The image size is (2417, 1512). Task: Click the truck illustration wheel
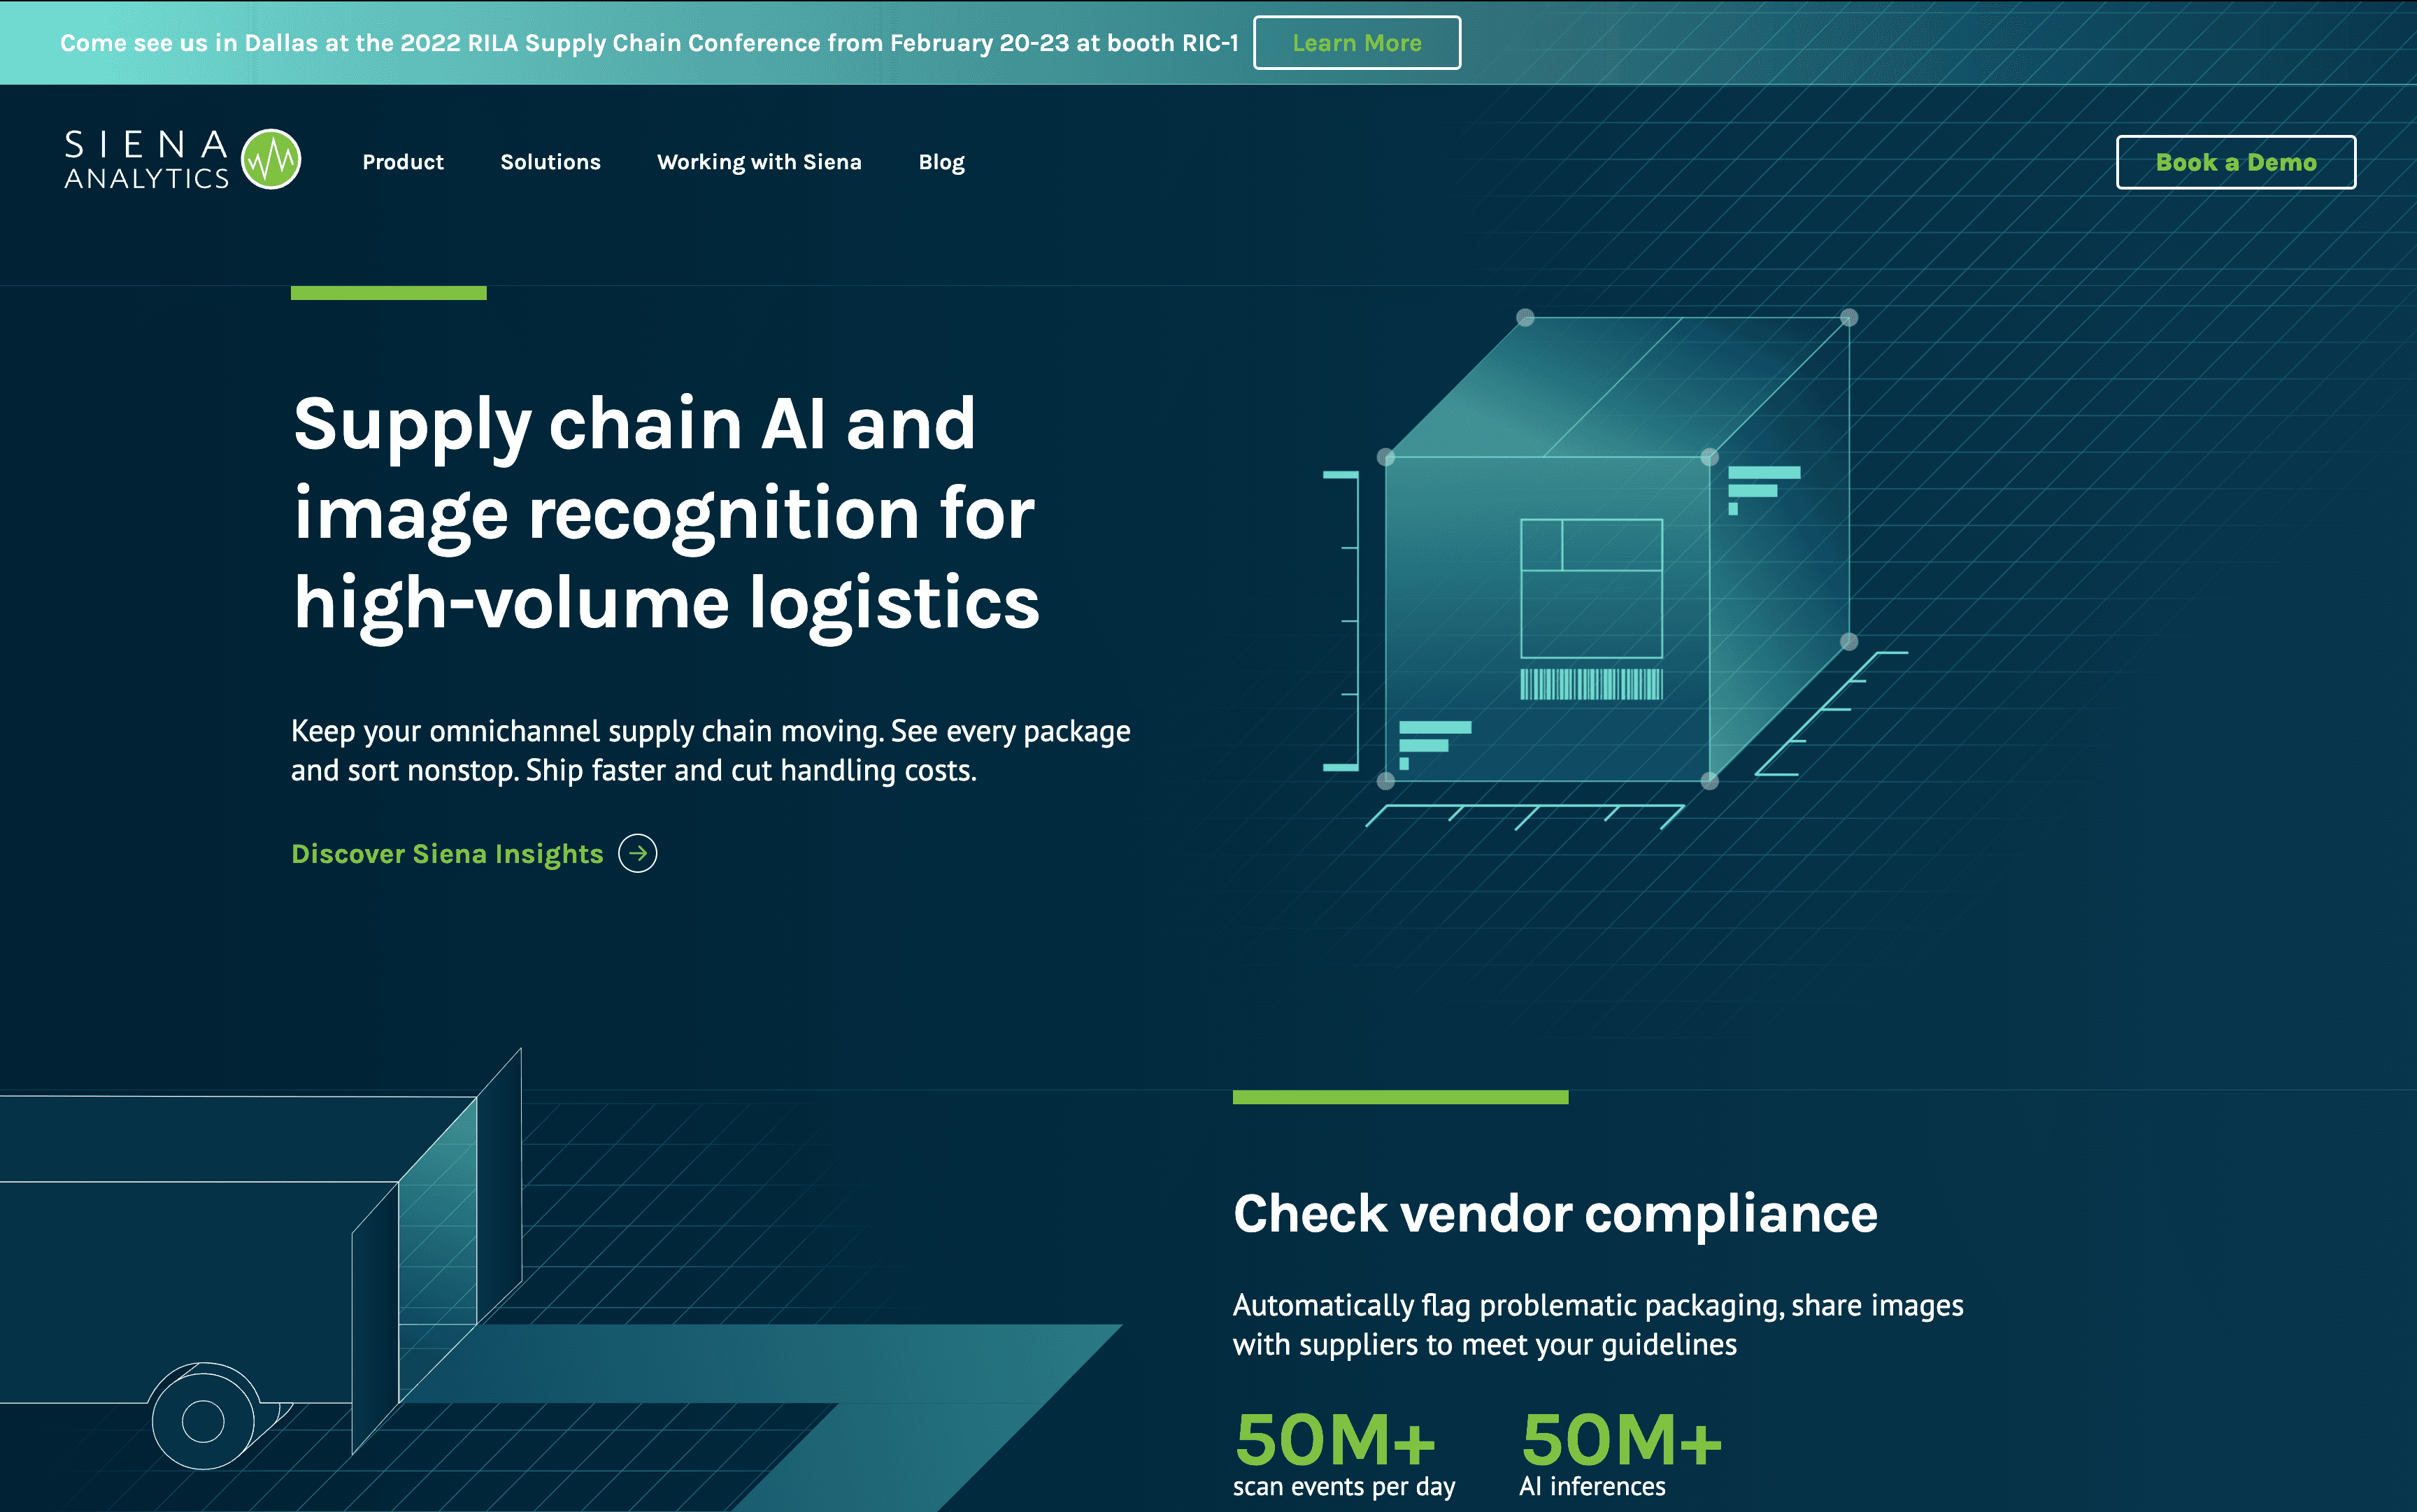pos(204,1420)
